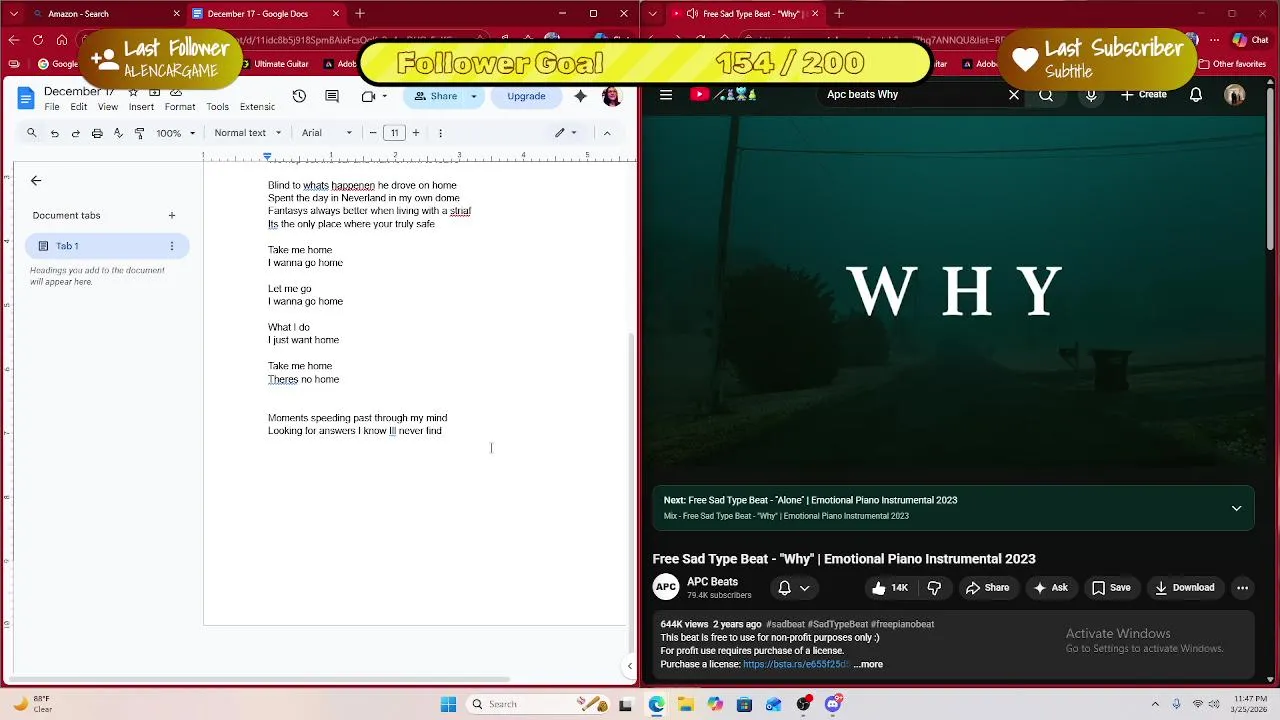Print the document from the toolbar
1280x720 pixels.
(97, 132)
